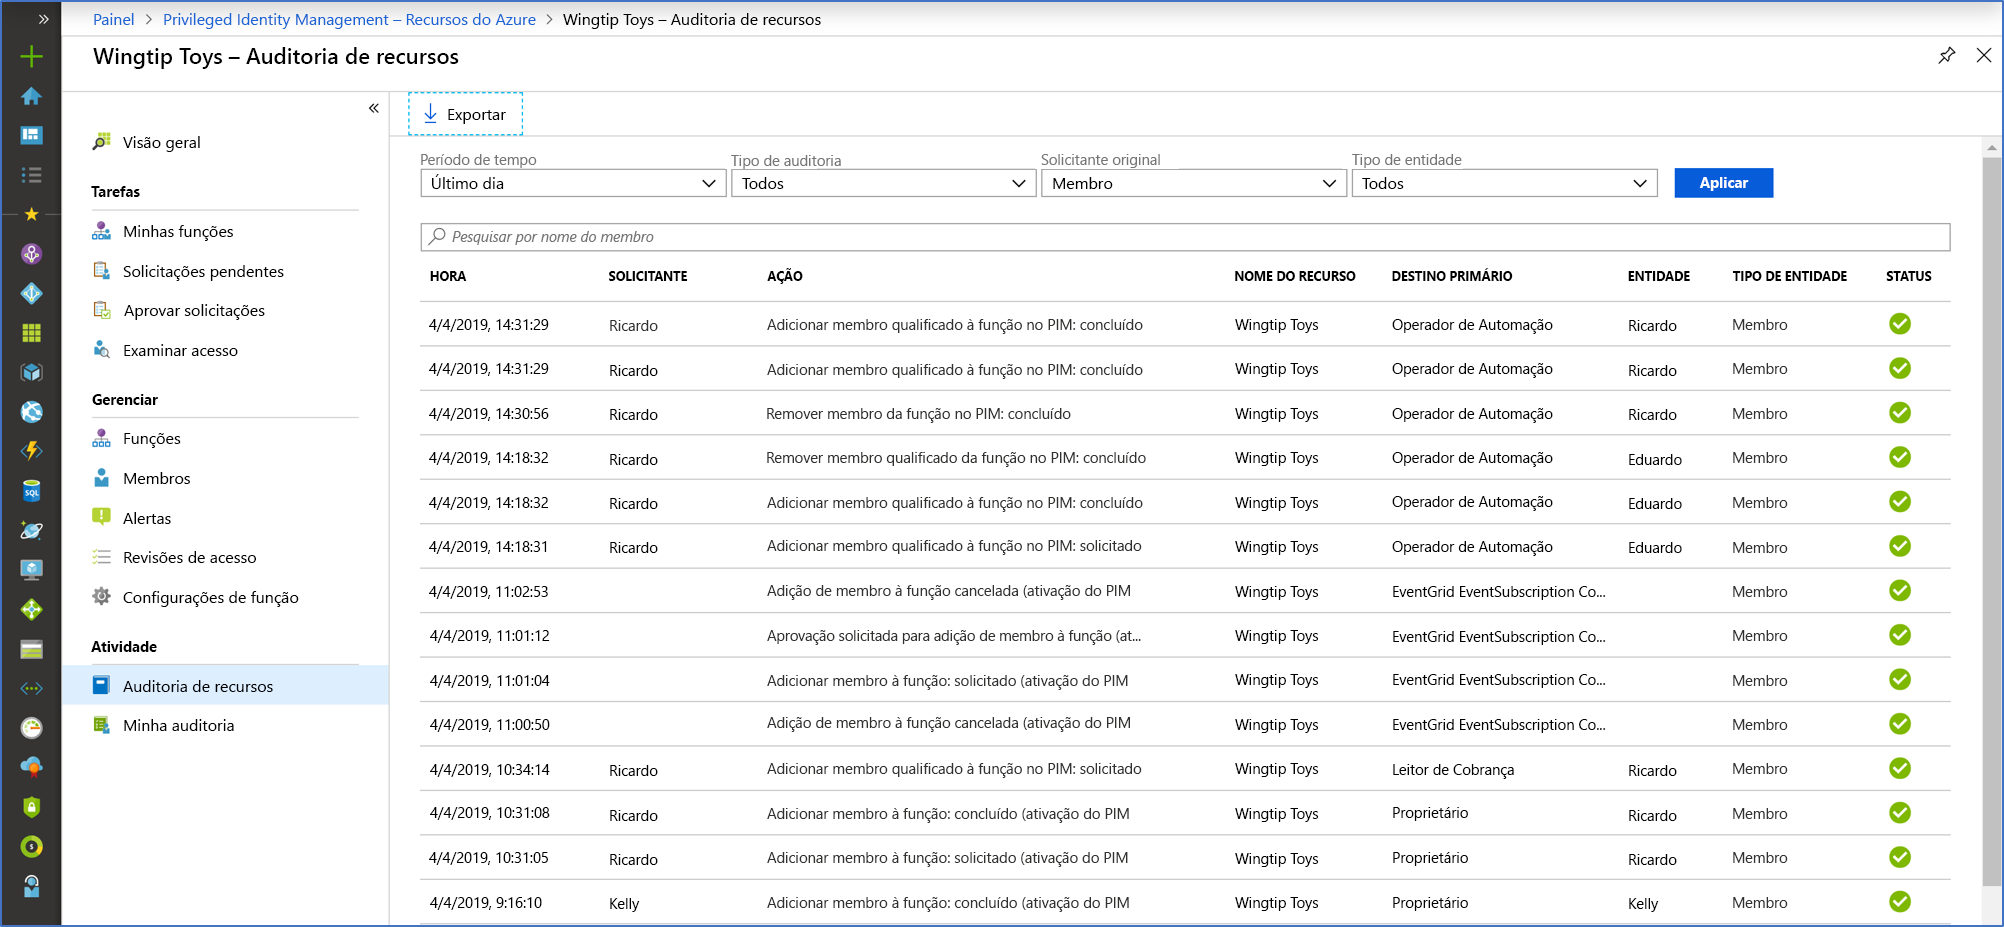This screenshot has width=2004, height=927.
Task: Open the Security Center green lock icon
Action: [x=32, y=807]
